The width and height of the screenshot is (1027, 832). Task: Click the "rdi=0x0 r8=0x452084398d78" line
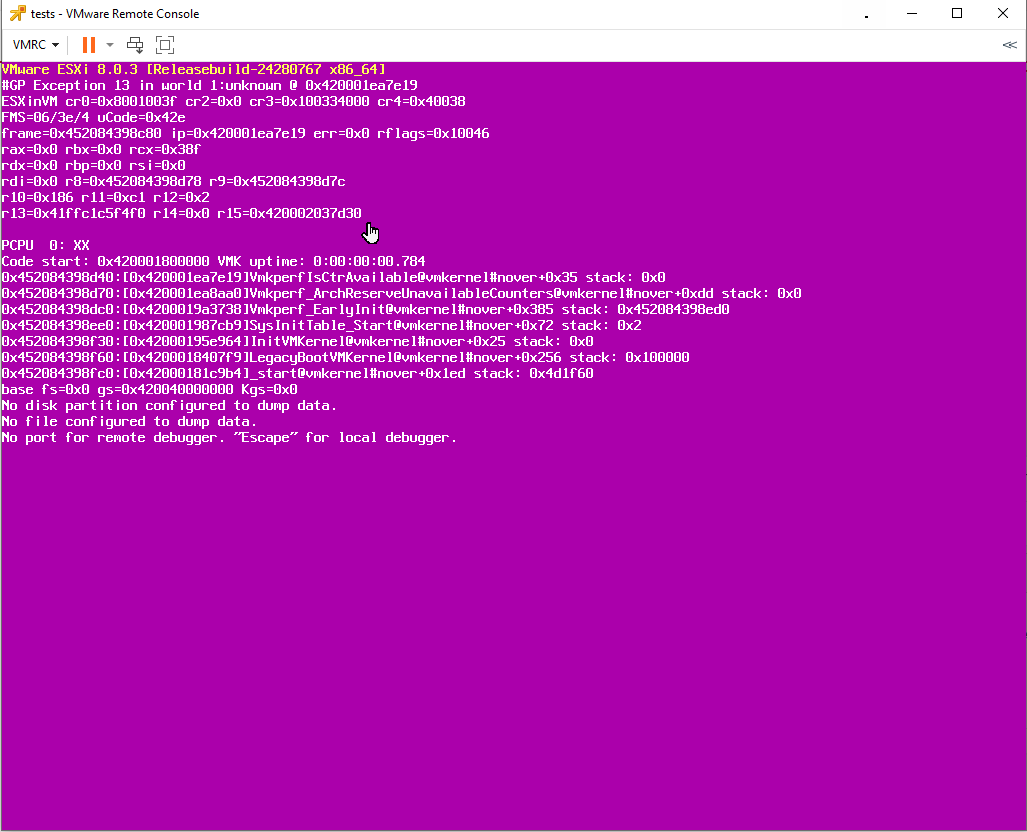[173, 181]
